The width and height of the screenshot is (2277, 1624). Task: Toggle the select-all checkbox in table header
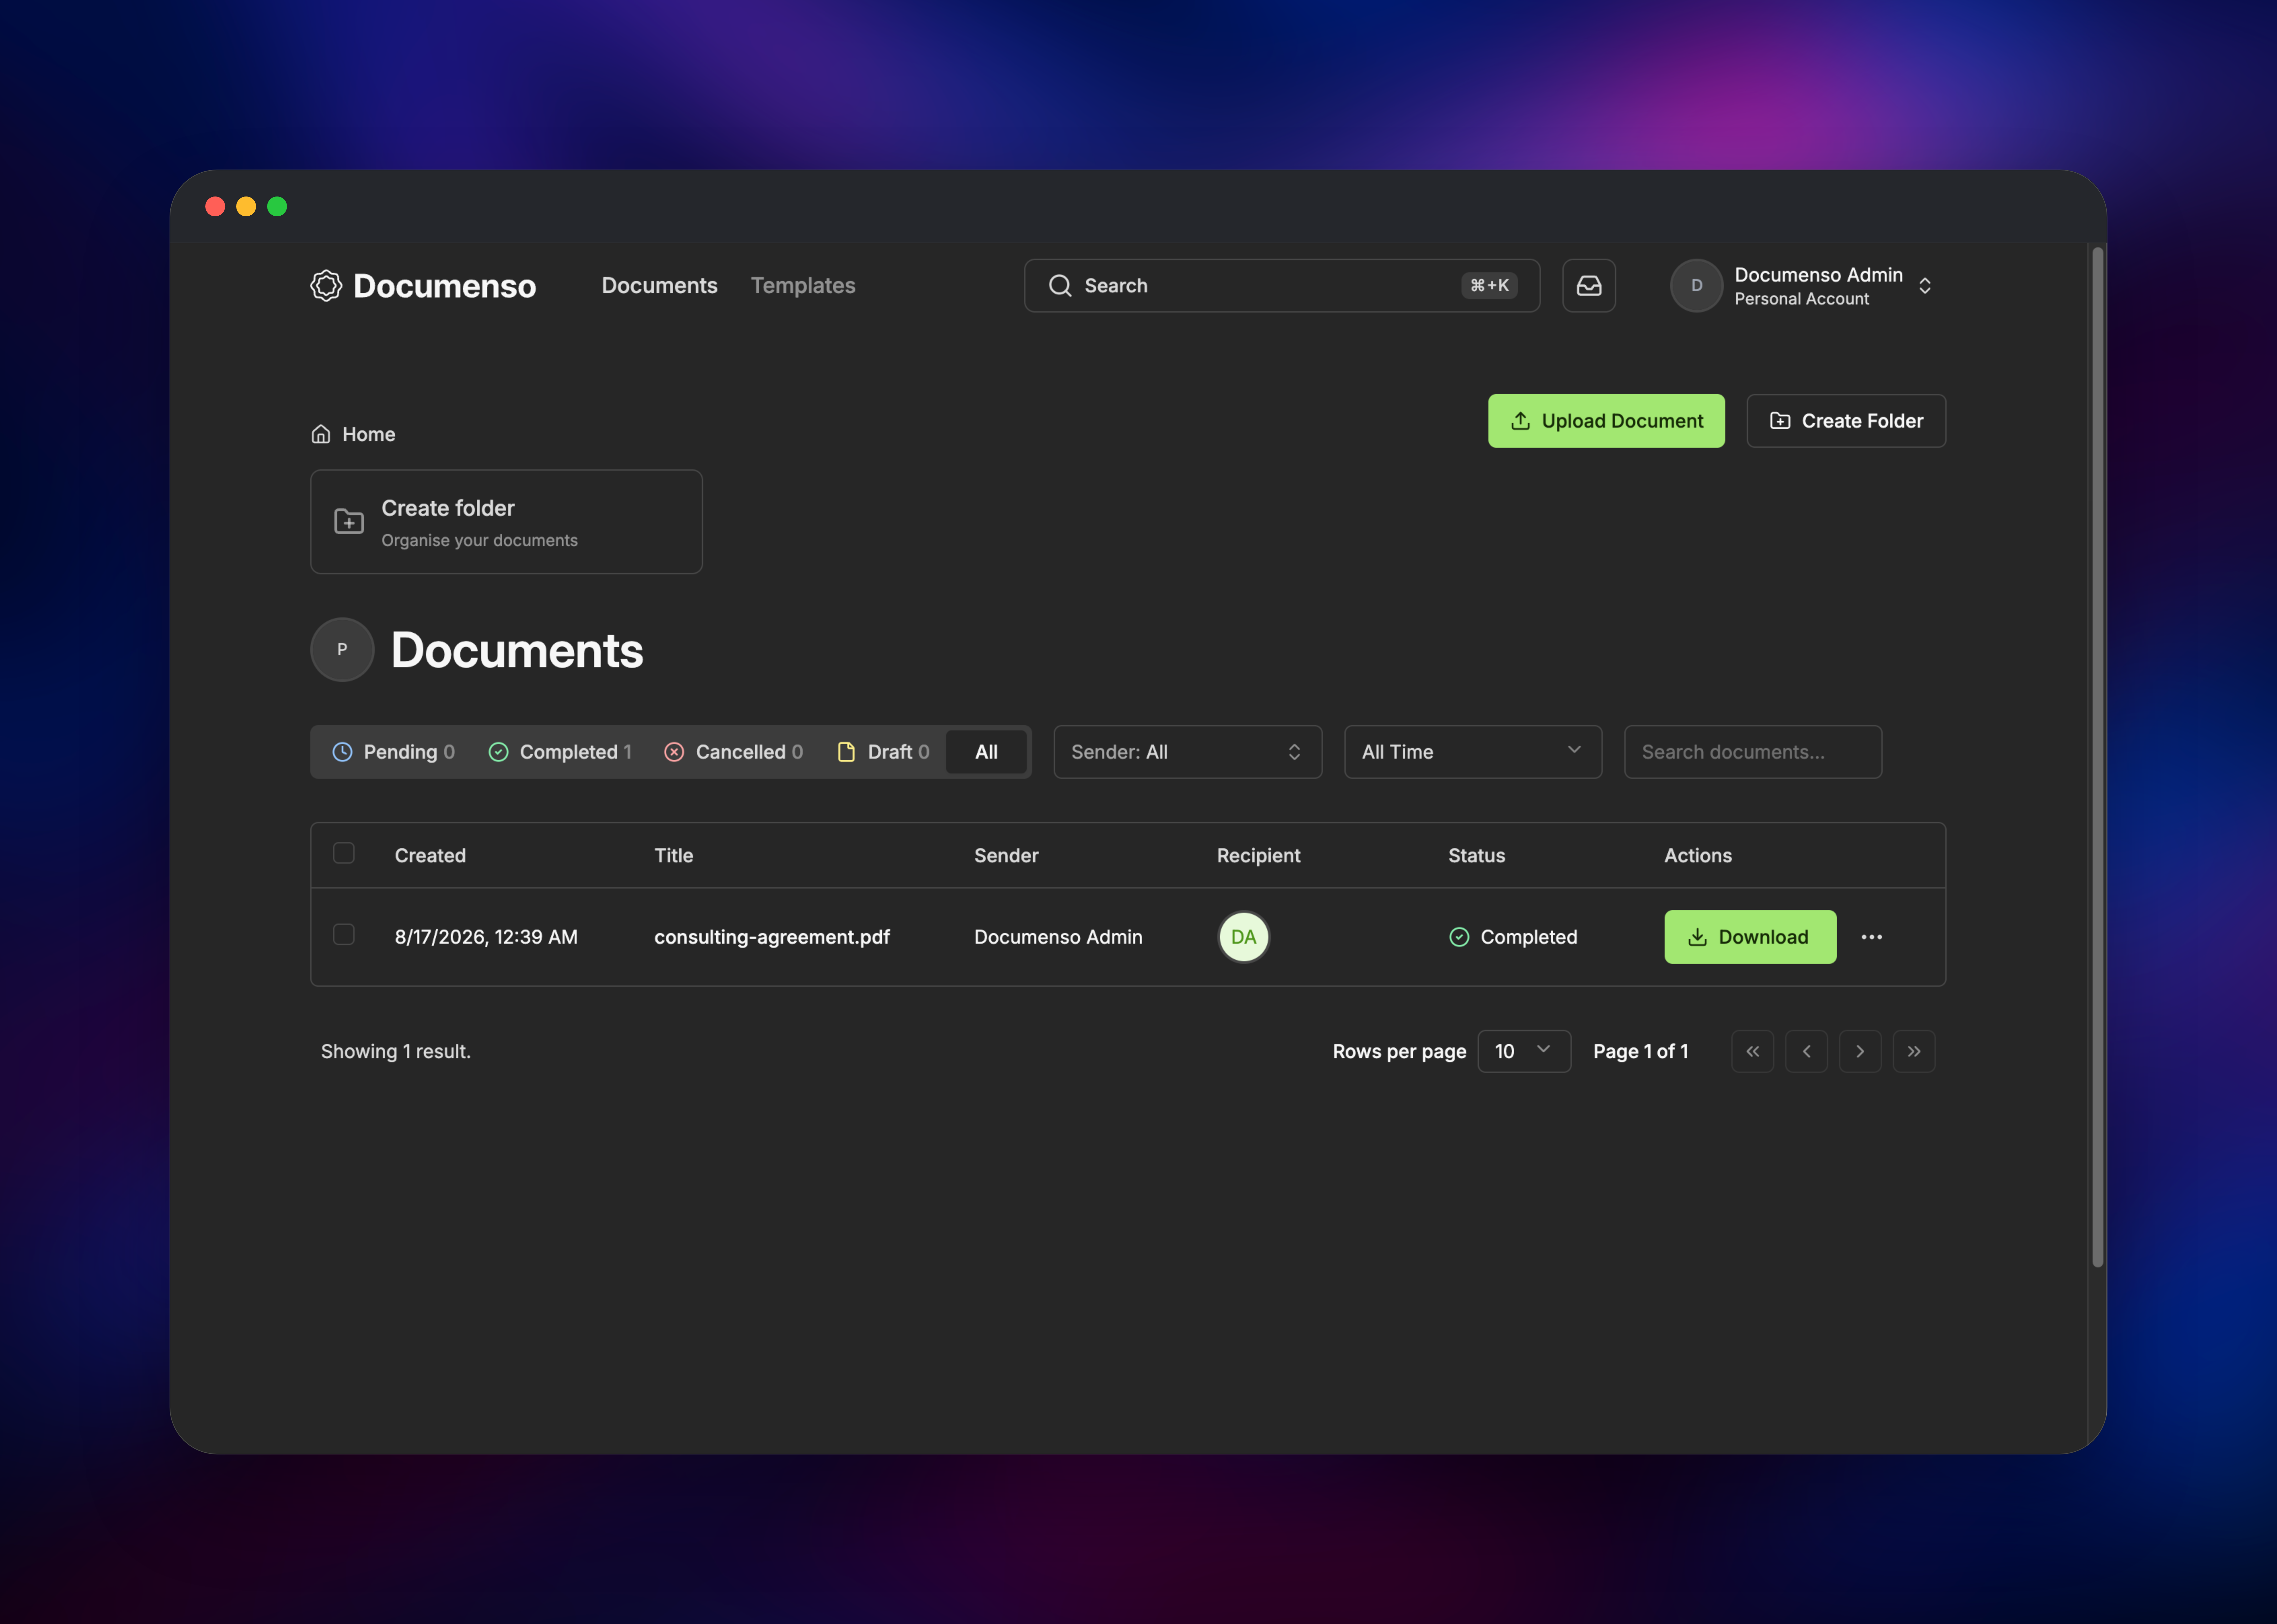[344, 853]
